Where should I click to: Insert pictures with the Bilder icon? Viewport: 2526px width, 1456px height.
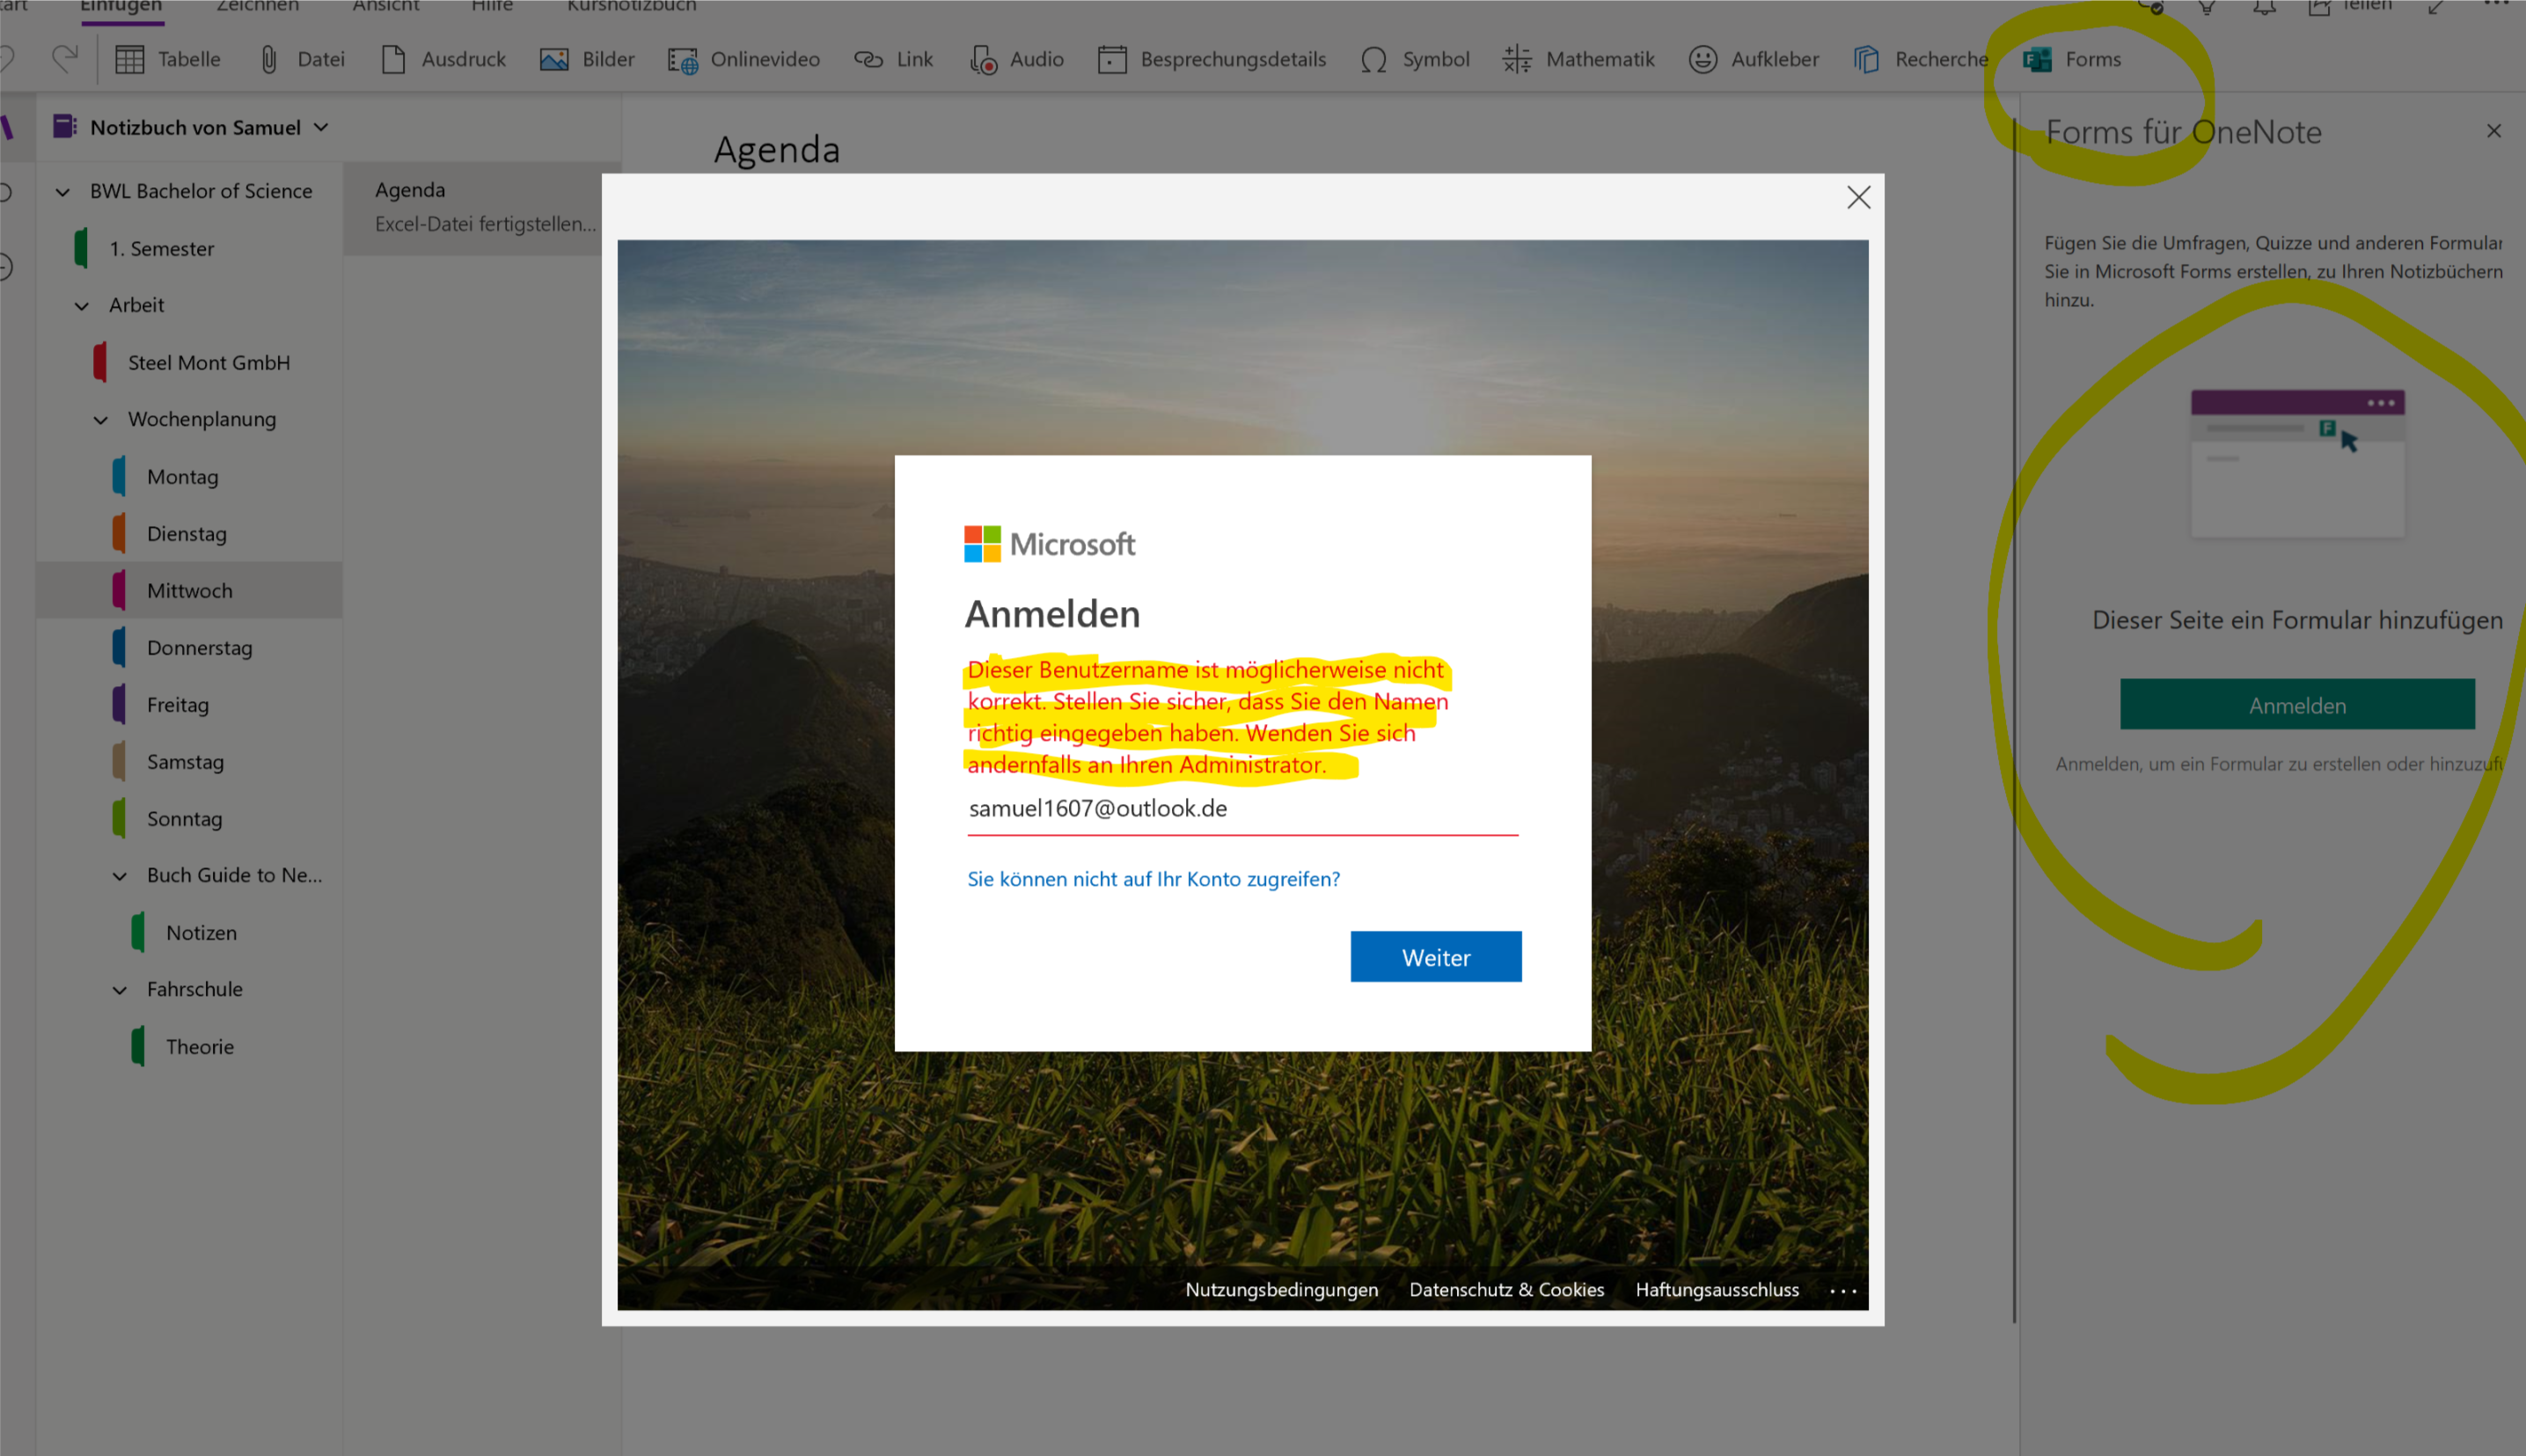587,59
